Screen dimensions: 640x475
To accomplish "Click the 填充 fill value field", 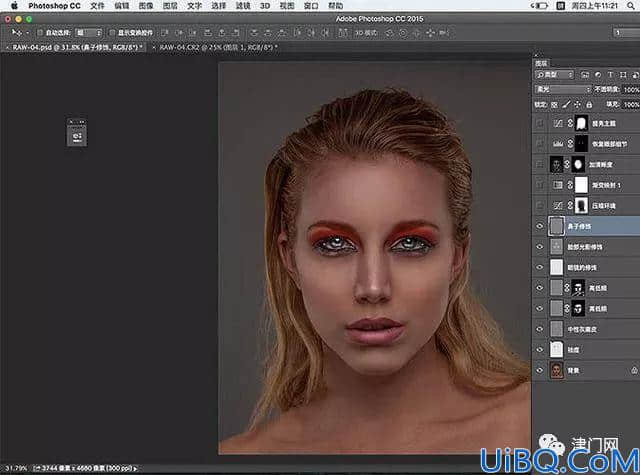I will tap(631, 105).
